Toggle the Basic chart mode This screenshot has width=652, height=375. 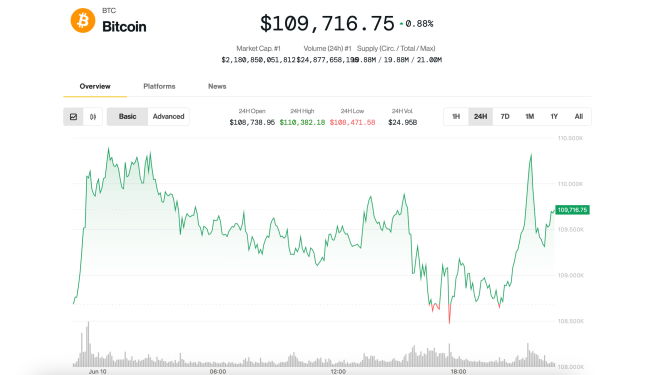pos(127,117)
